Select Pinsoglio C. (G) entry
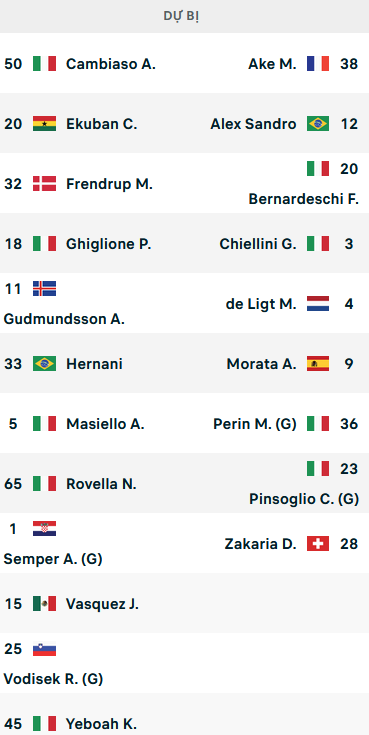 coord(304,499)
